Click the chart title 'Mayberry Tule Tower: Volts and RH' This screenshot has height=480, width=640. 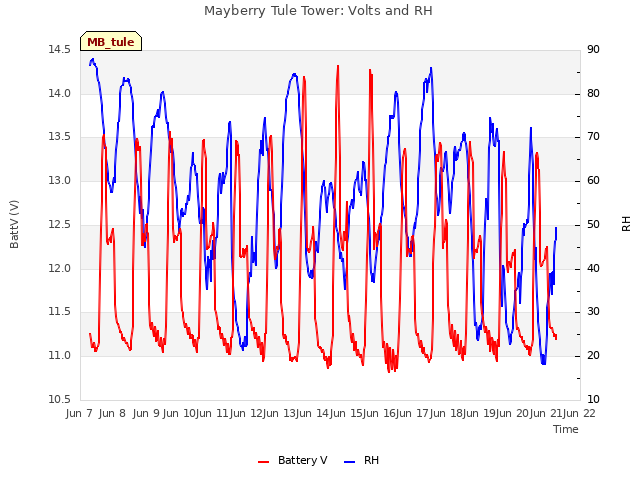click(318, 10)
